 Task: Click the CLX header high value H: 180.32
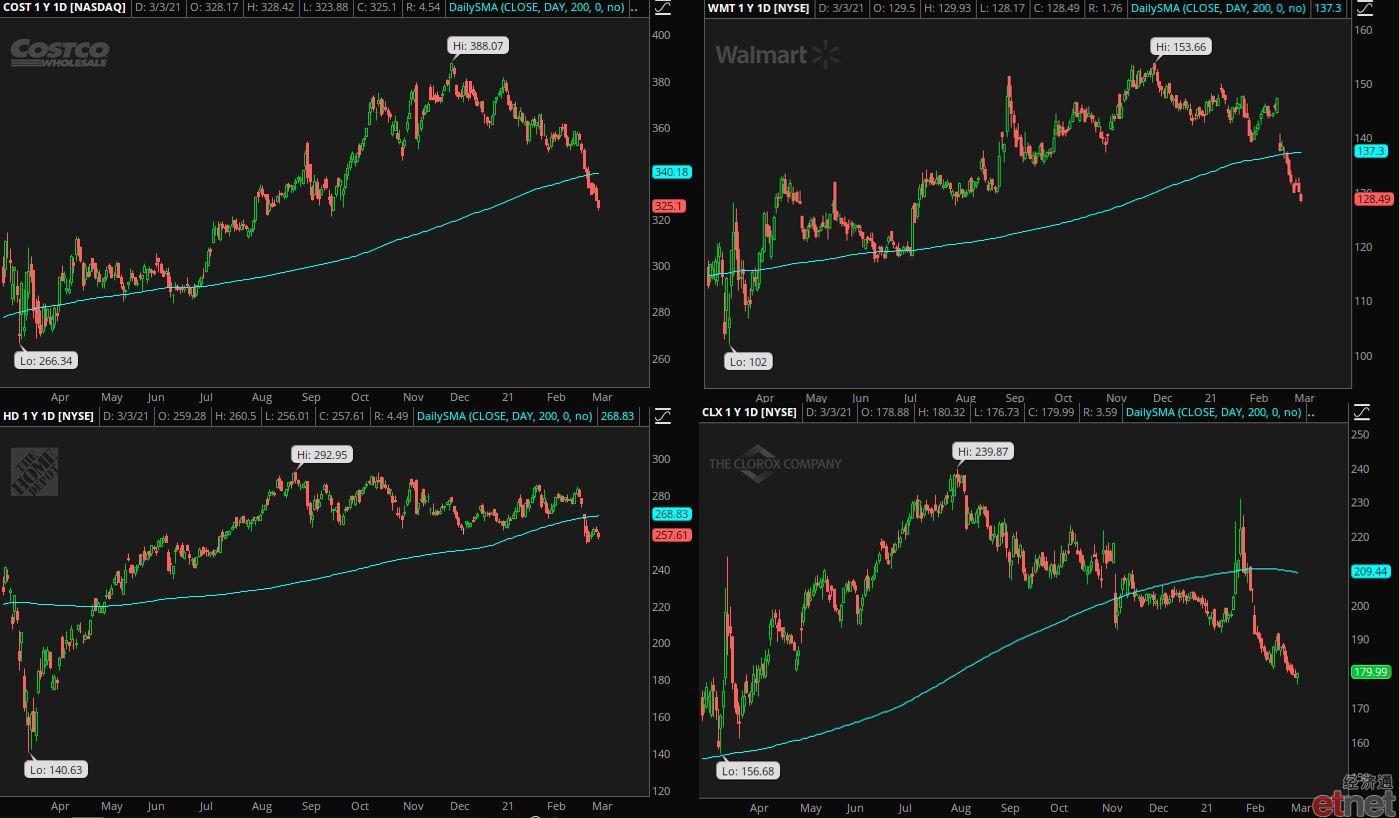(939, 412)
